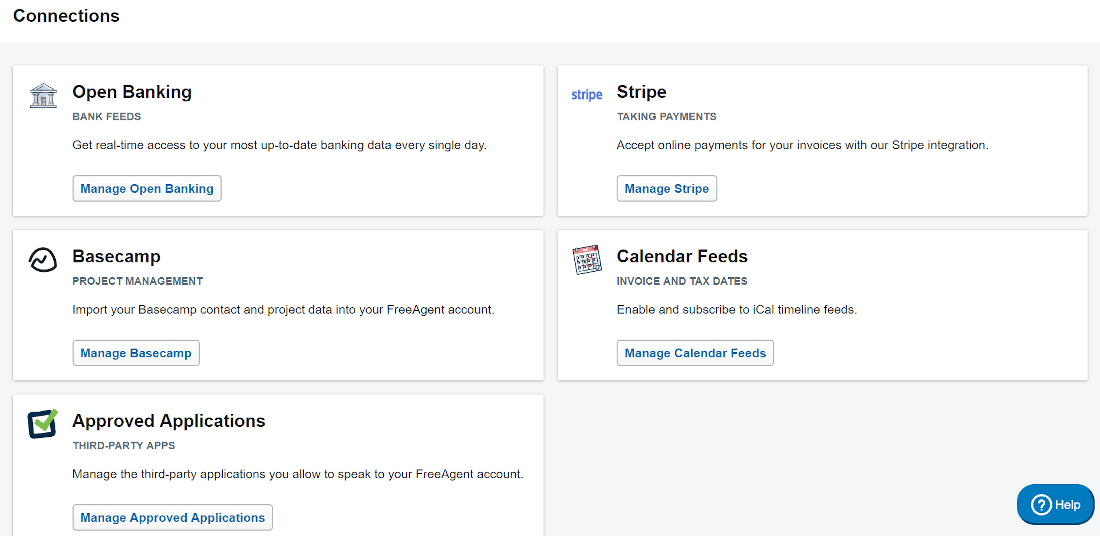Open Manage Open Banking
The image size is (1100, 536).
(147, 189)
